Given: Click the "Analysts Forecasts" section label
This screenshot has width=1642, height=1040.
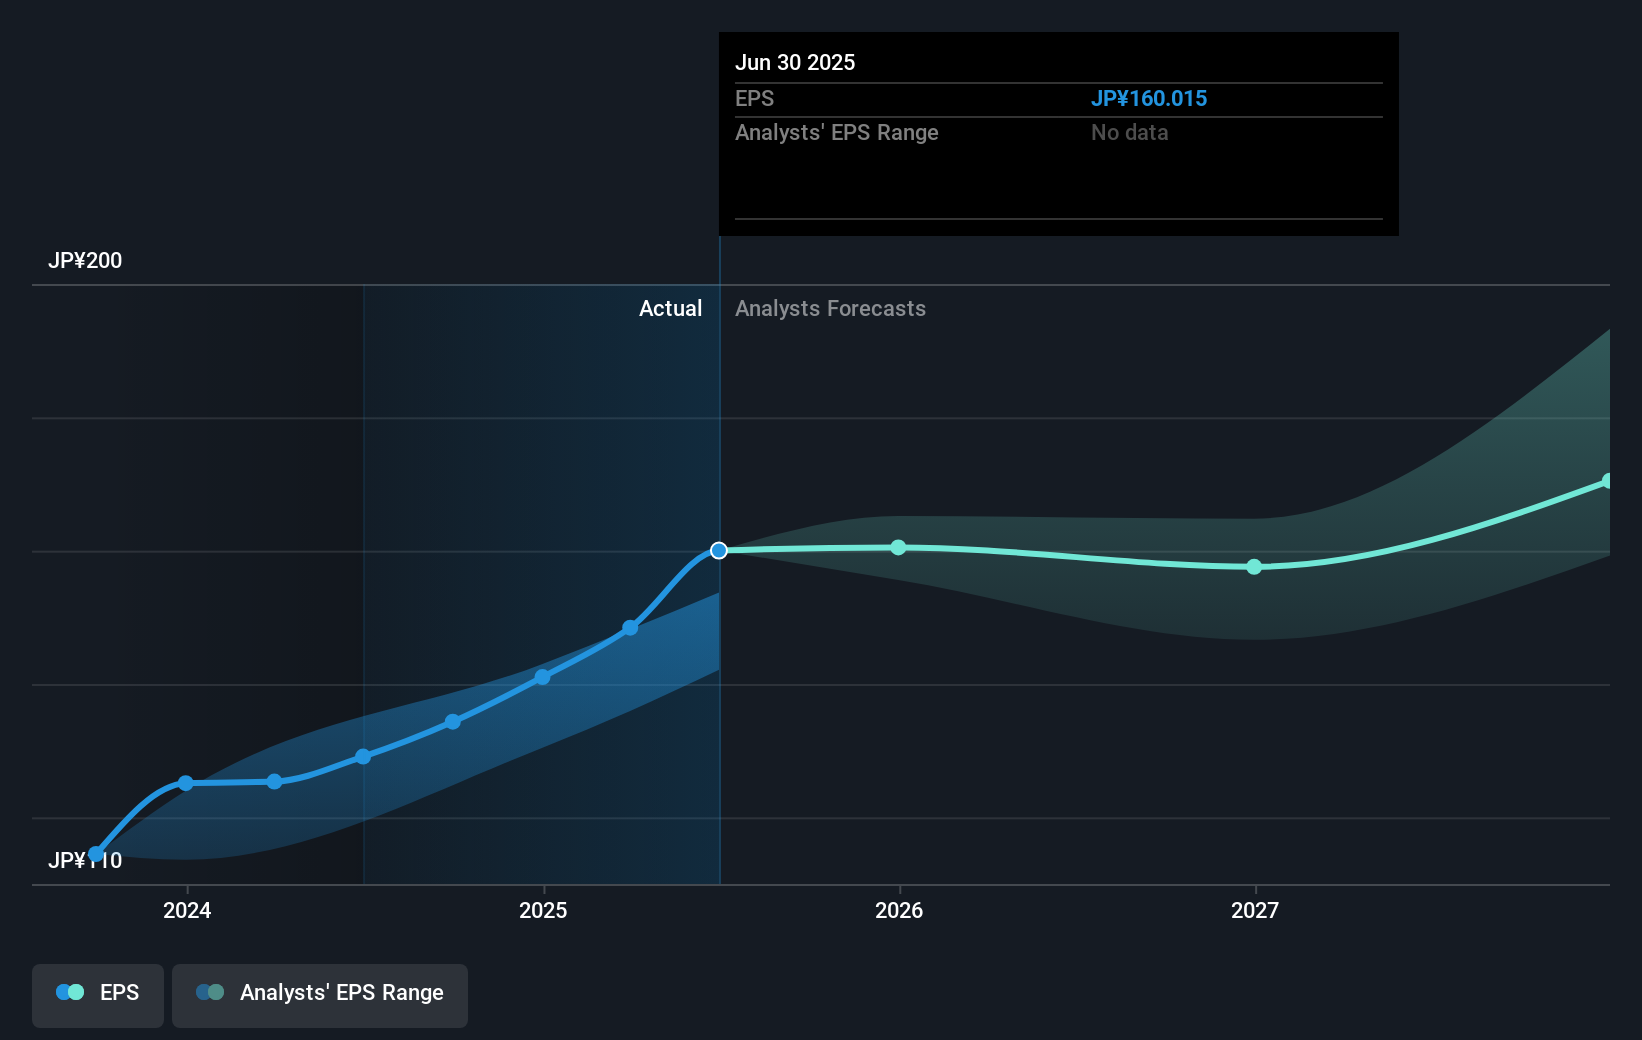Looking at the screenshot, I should coord(830,308).
